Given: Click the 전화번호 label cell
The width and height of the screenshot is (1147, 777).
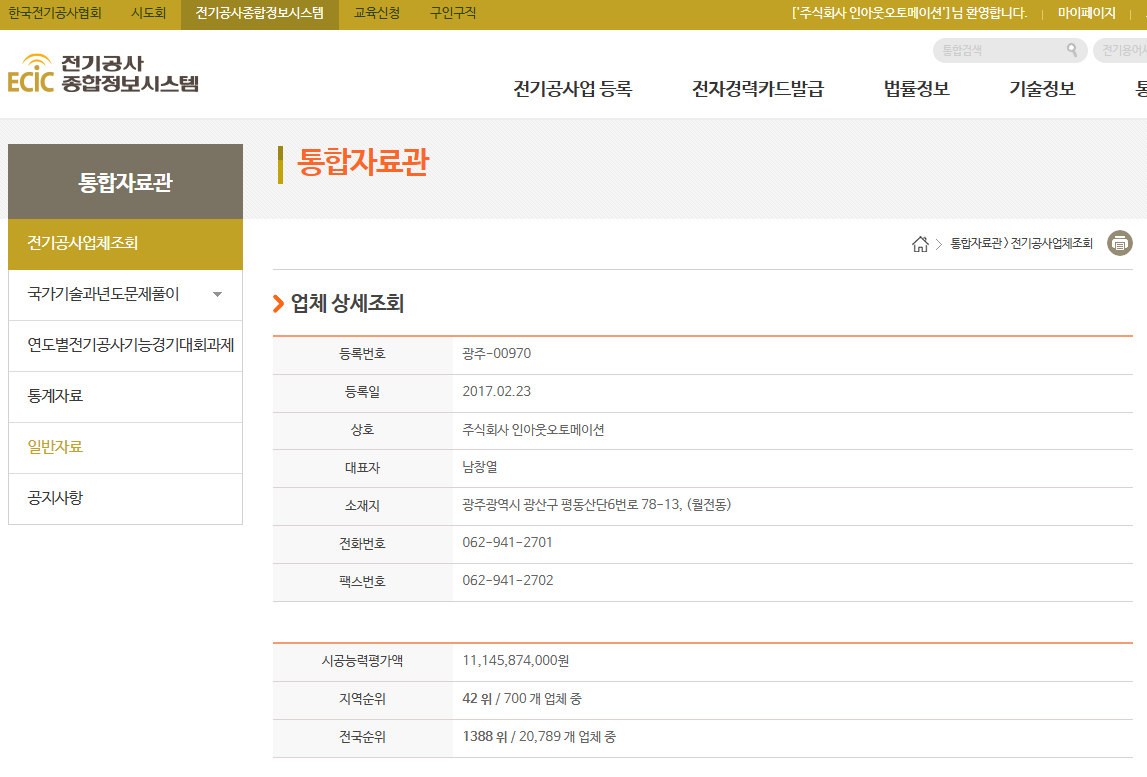Looking at the screenshot, I should pos(363,544).
